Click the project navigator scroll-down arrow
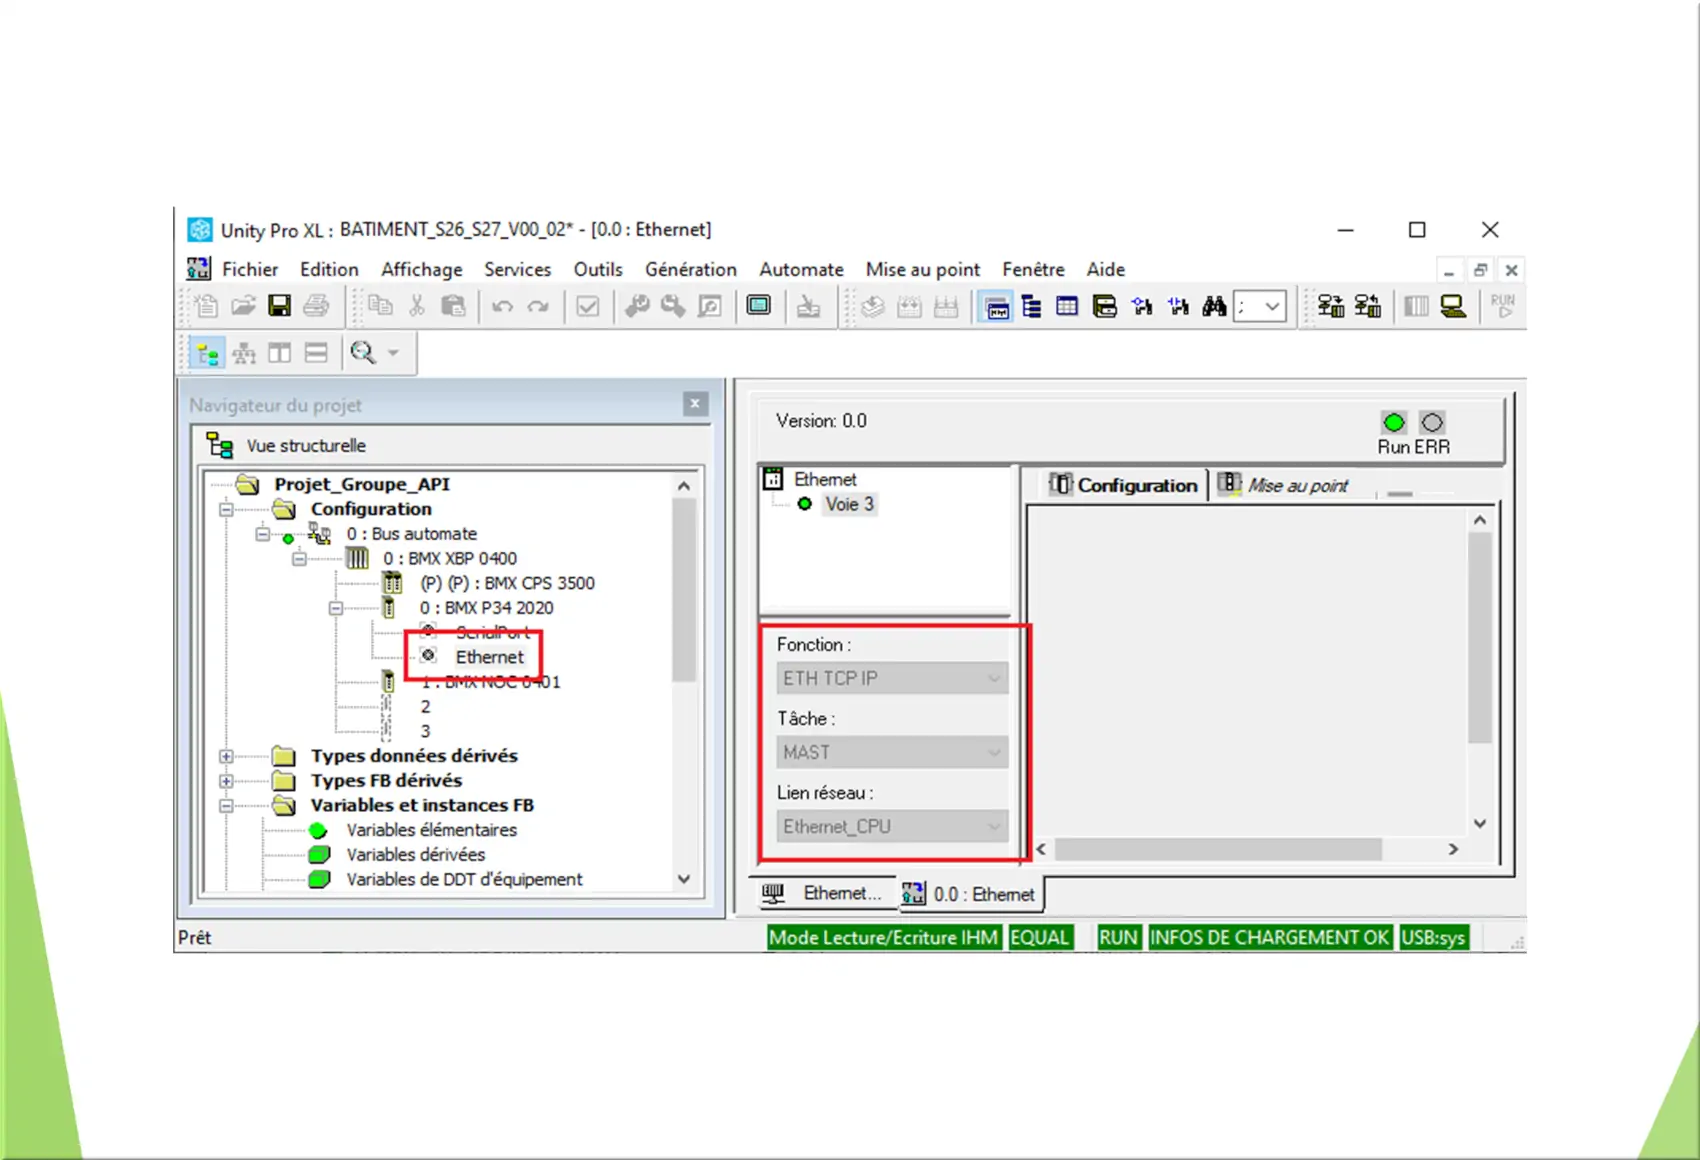This screenshot has width=1700, height=1160. point(684,879)
